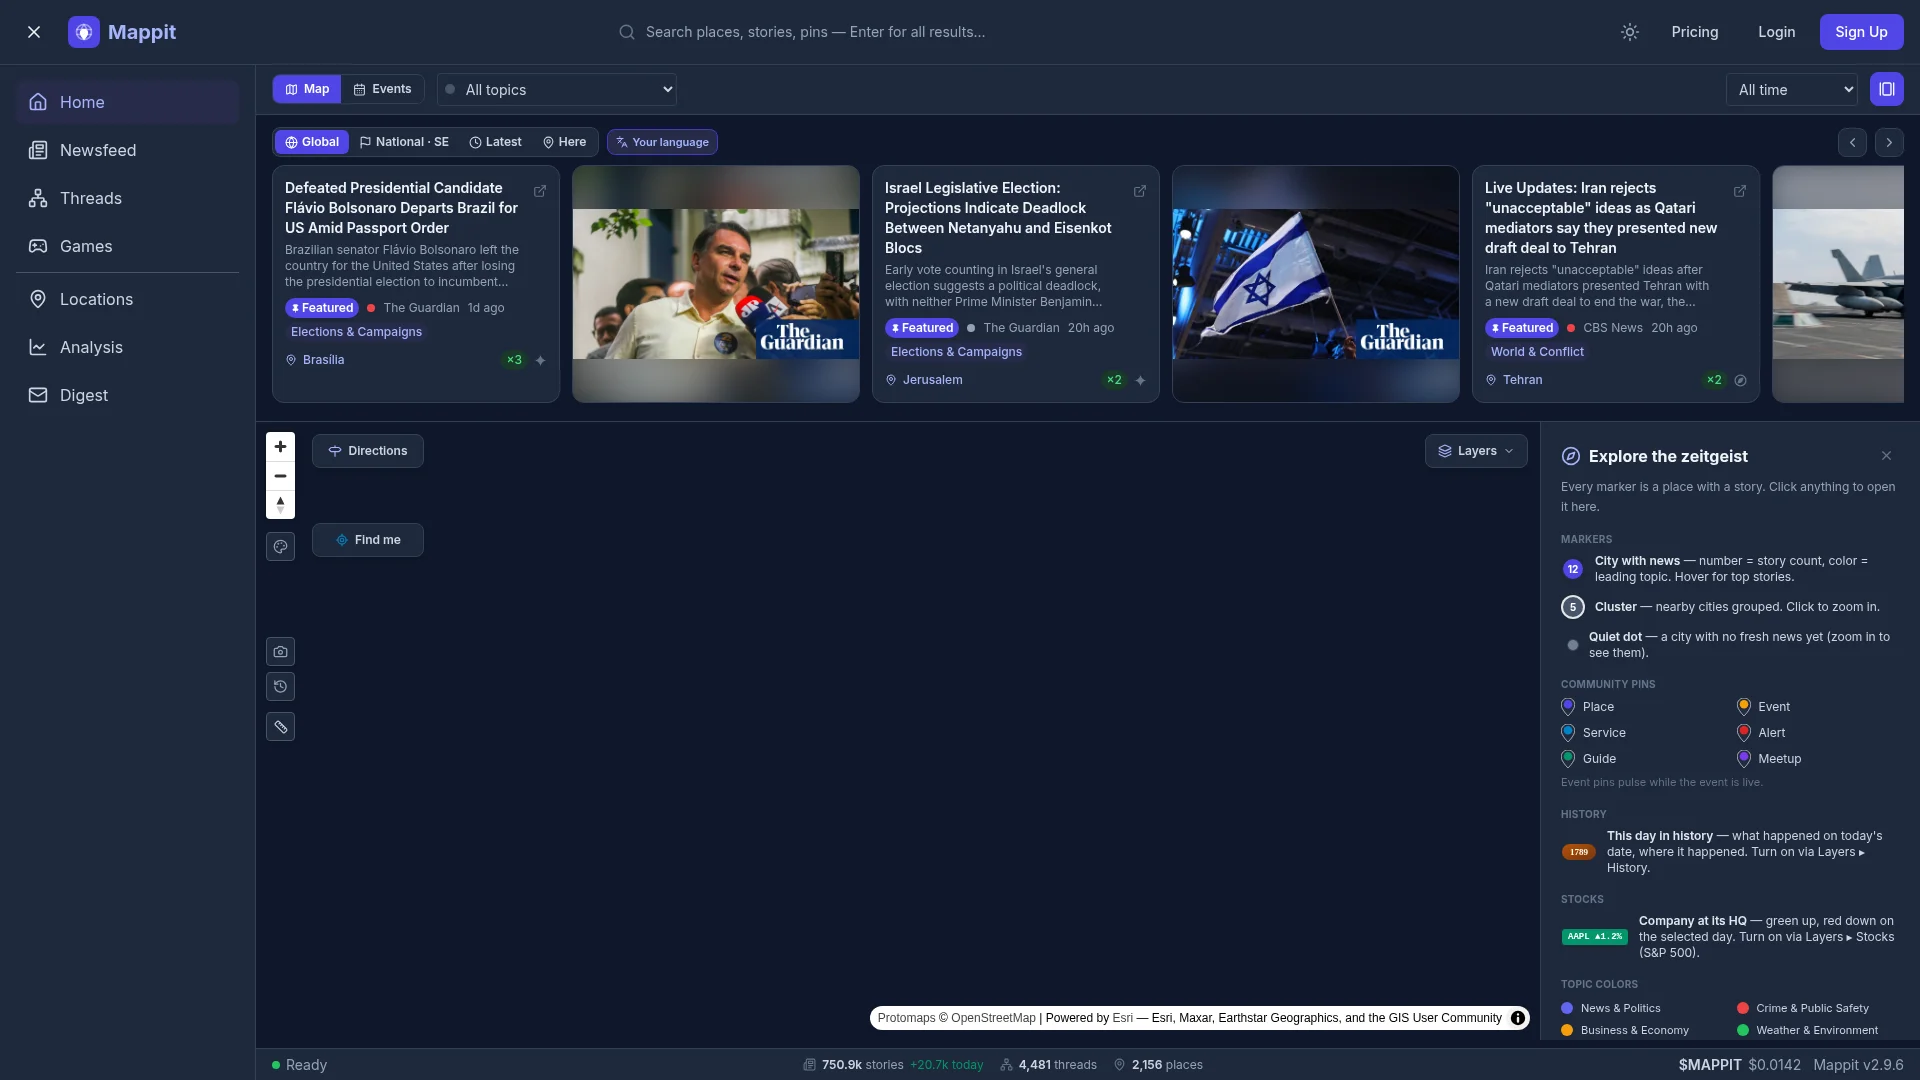Select the Global feed filter
The height and width of the screenshot is (1080, 1920).
(312, 142)
